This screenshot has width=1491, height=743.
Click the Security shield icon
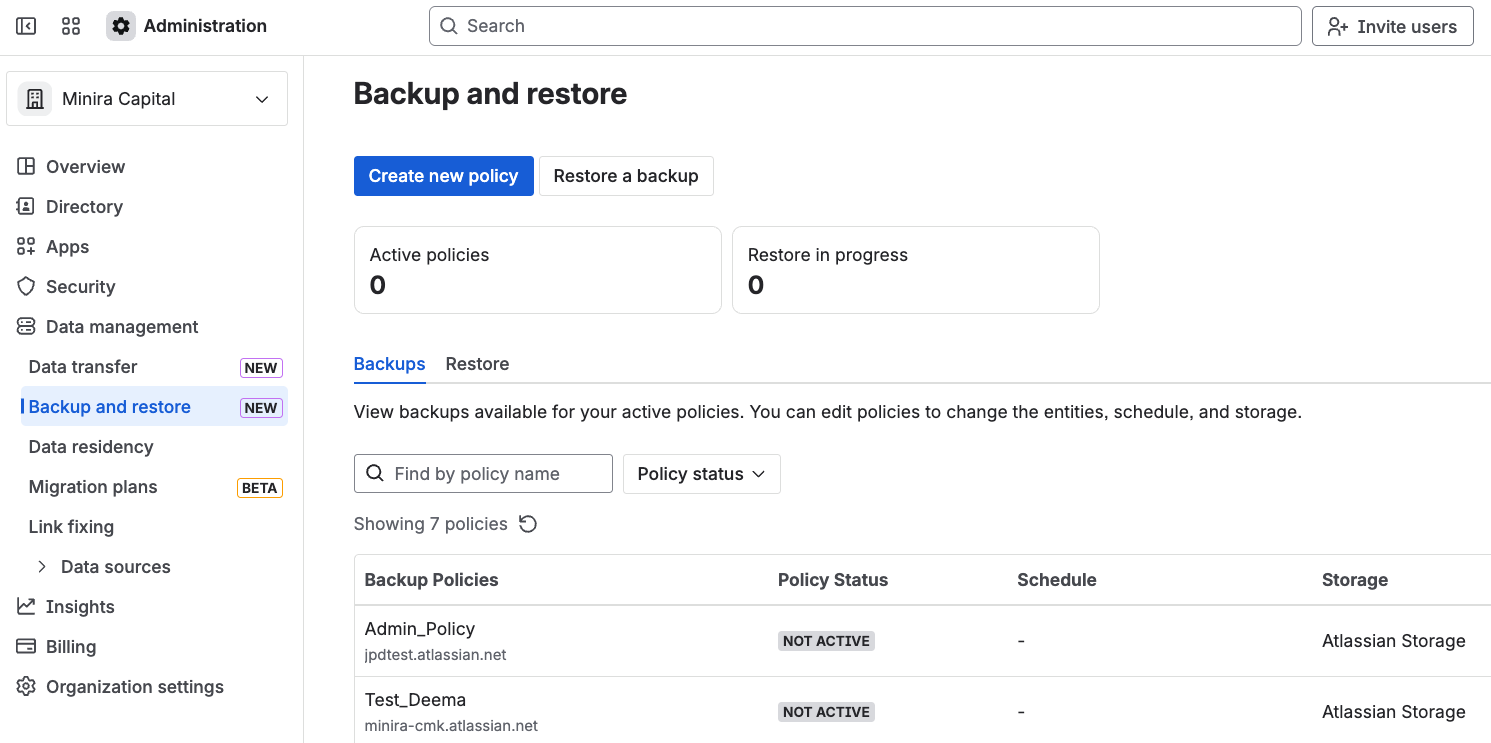click(26, 286)
